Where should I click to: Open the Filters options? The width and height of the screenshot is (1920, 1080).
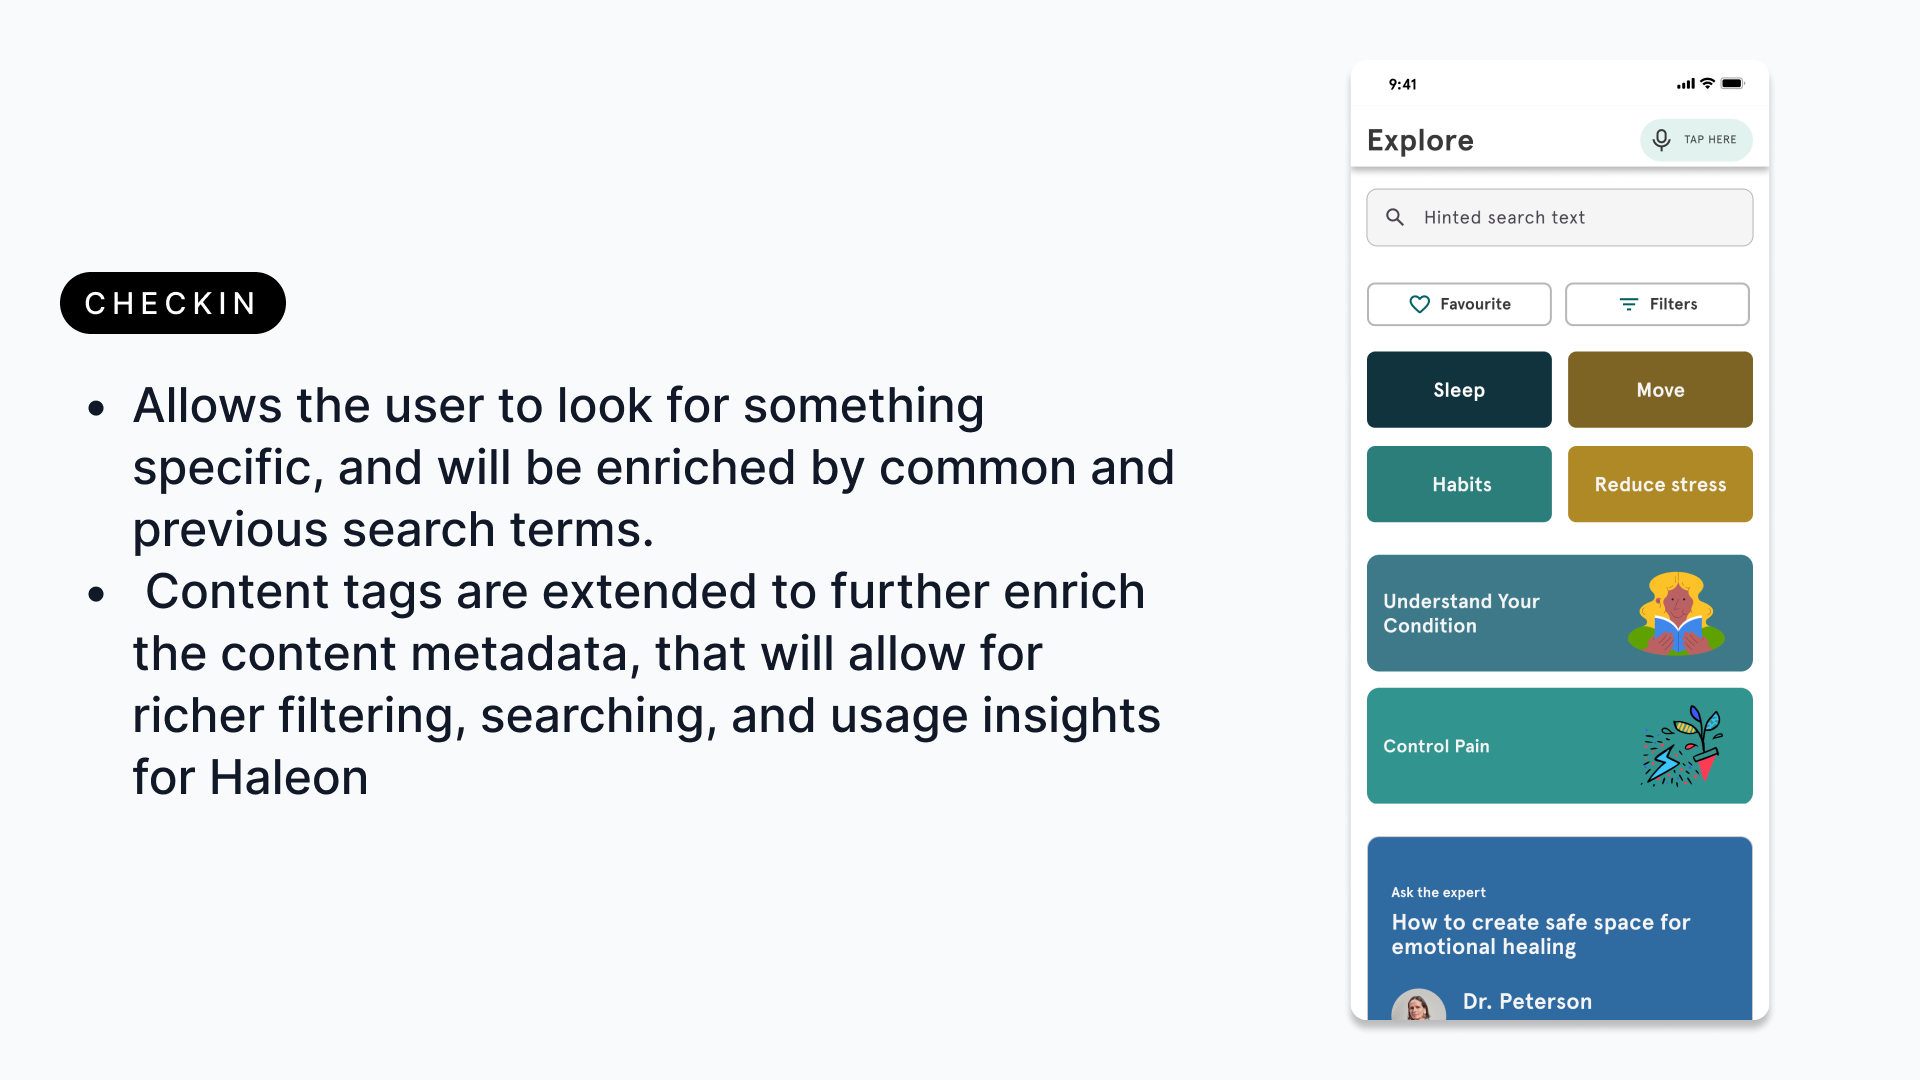click(1657, 304)
